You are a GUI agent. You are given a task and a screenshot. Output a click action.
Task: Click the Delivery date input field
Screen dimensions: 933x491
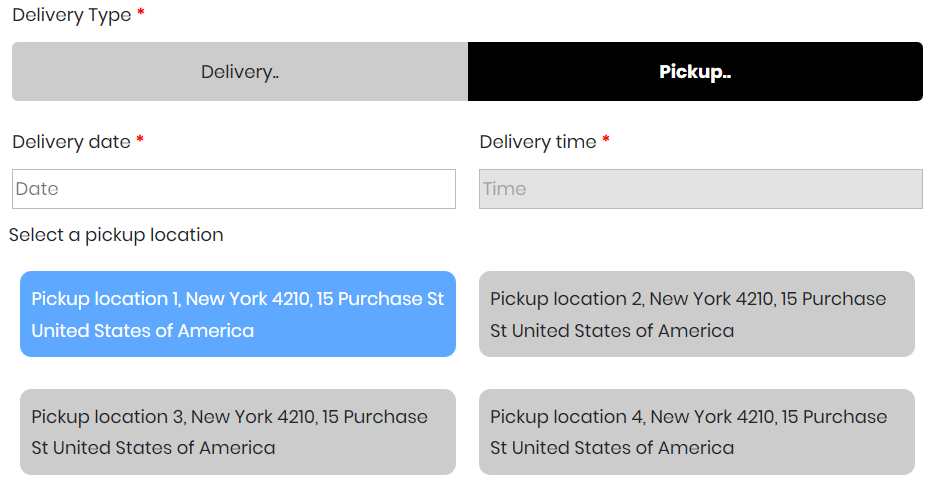tap(234, 189)
